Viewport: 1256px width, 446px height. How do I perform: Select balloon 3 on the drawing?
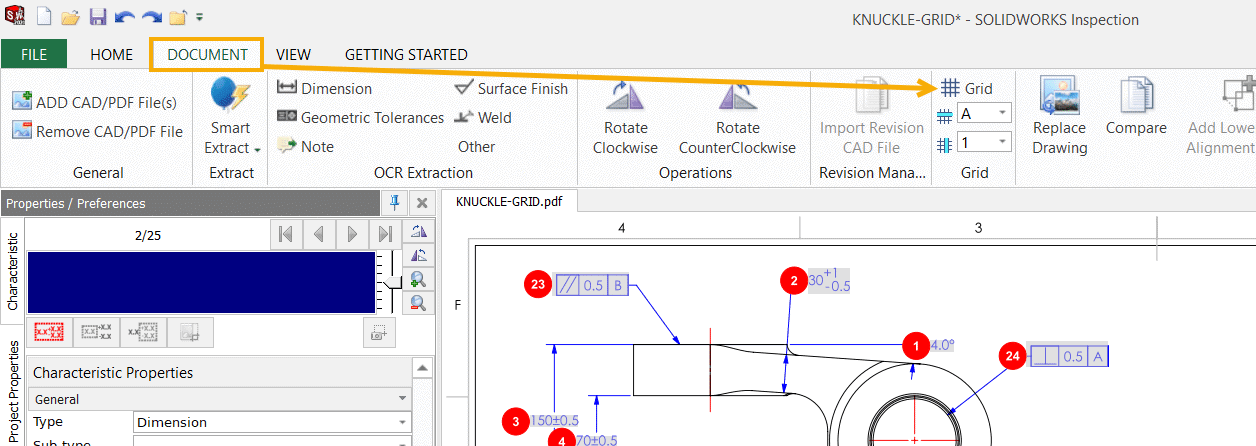pyautogui.click(x=515, y=421)
